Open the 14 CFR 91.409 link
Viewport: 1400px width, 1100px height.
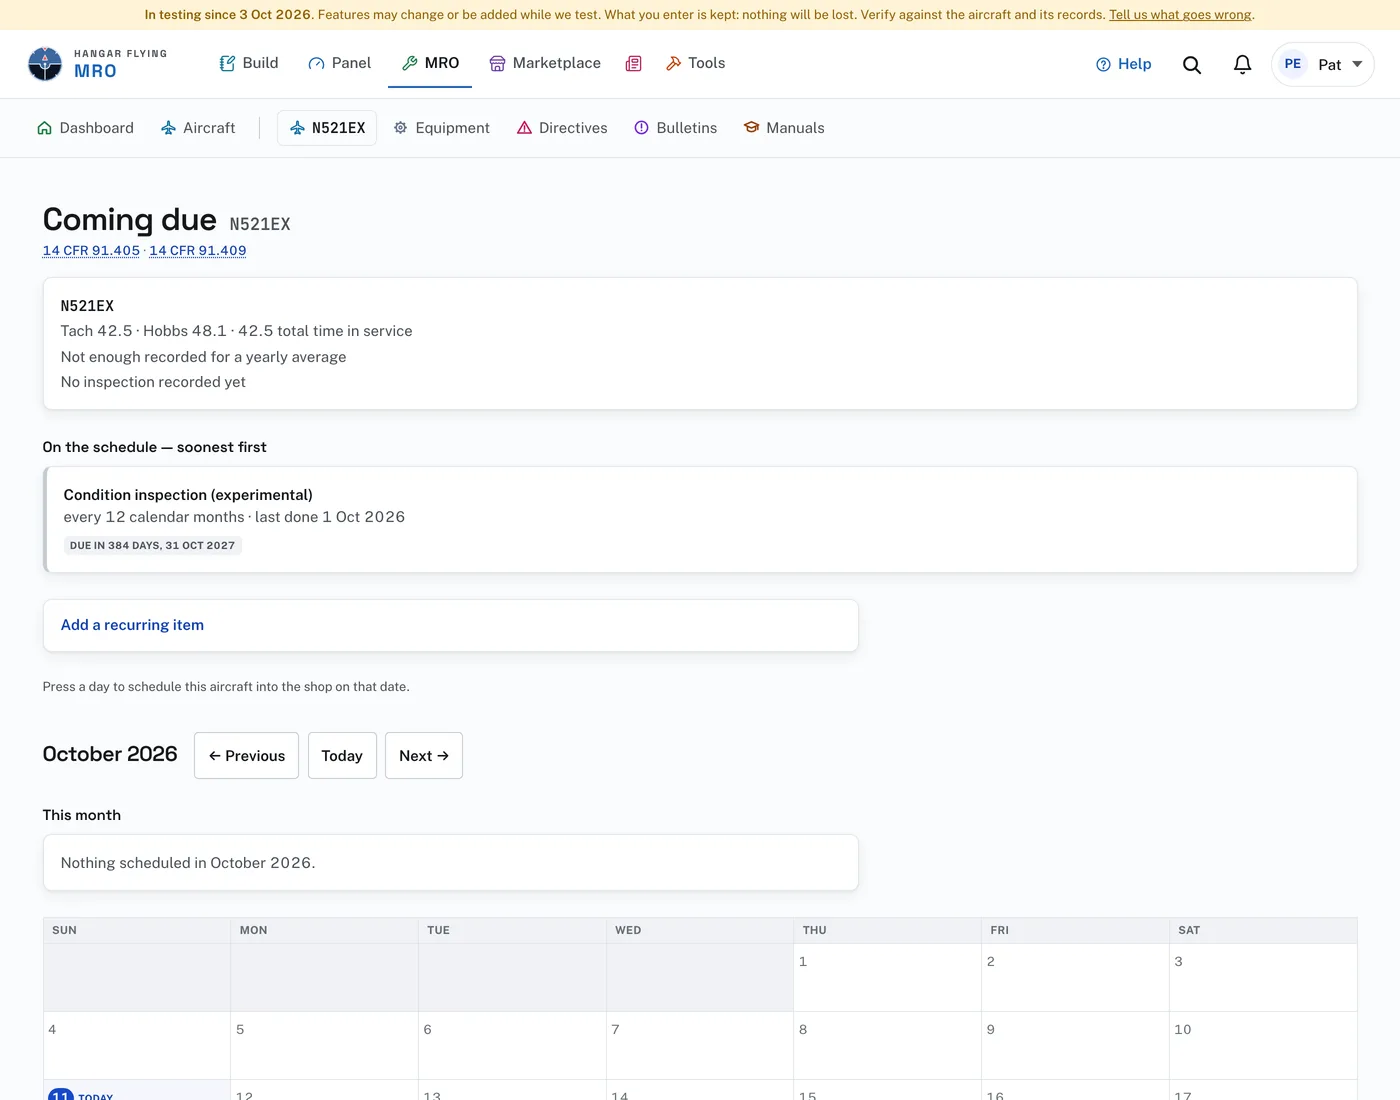pos(198,251)
